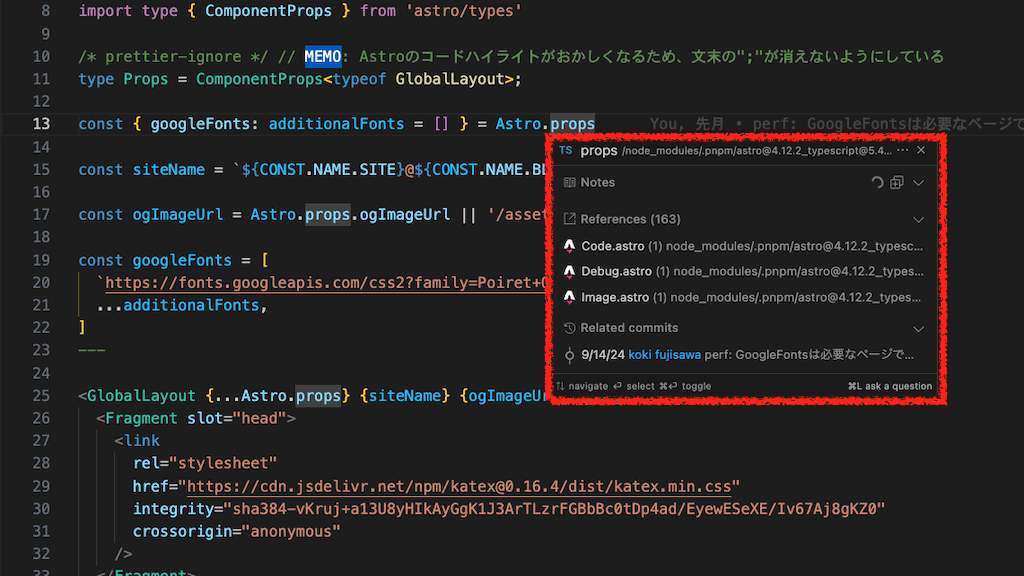Open the Debug.astro reference
The width and height of the screenshot is (1024, 576).
743,272
